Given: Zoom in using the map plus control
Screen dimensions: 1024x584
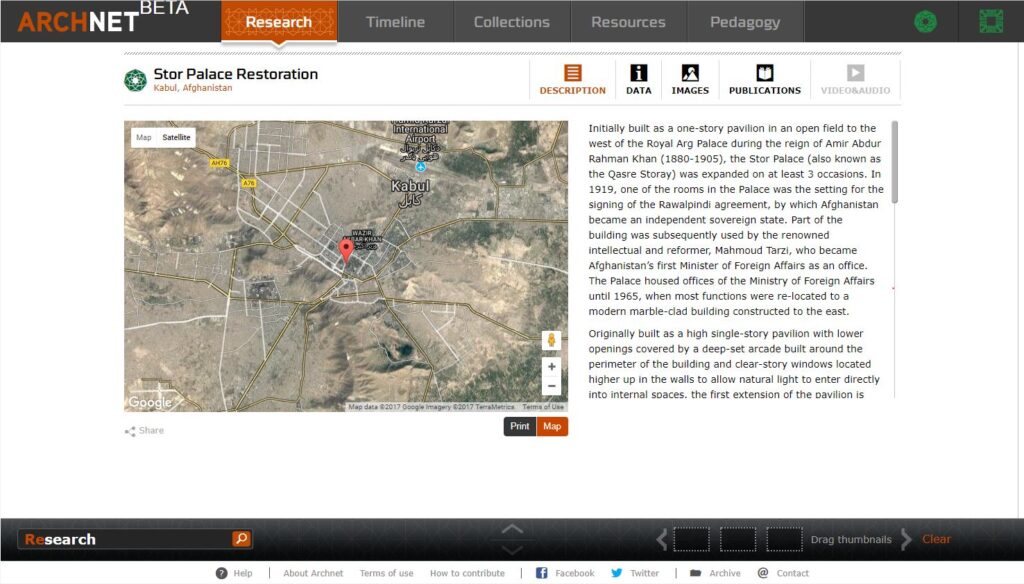Looking at the screenshot, I should pos(551,367).
